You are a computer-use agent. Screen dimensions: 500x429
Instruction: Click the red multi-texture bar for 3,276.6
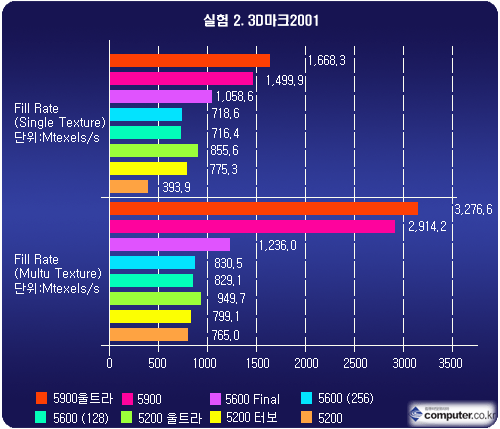tap(264, 209)
